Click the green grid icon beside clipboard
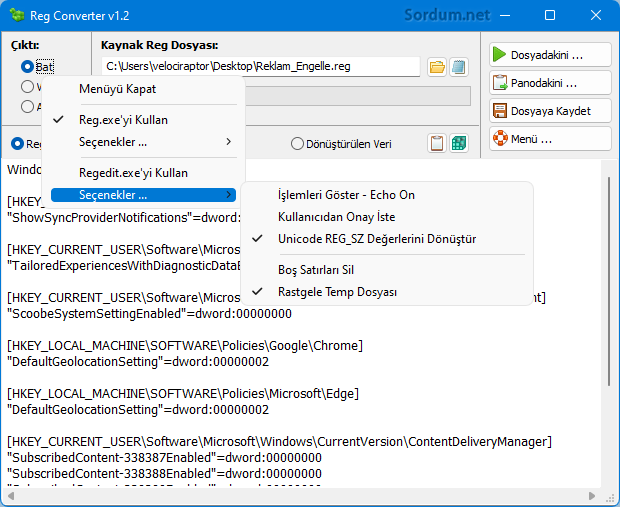This screenshot has width=620, height=507. [459, 144]
